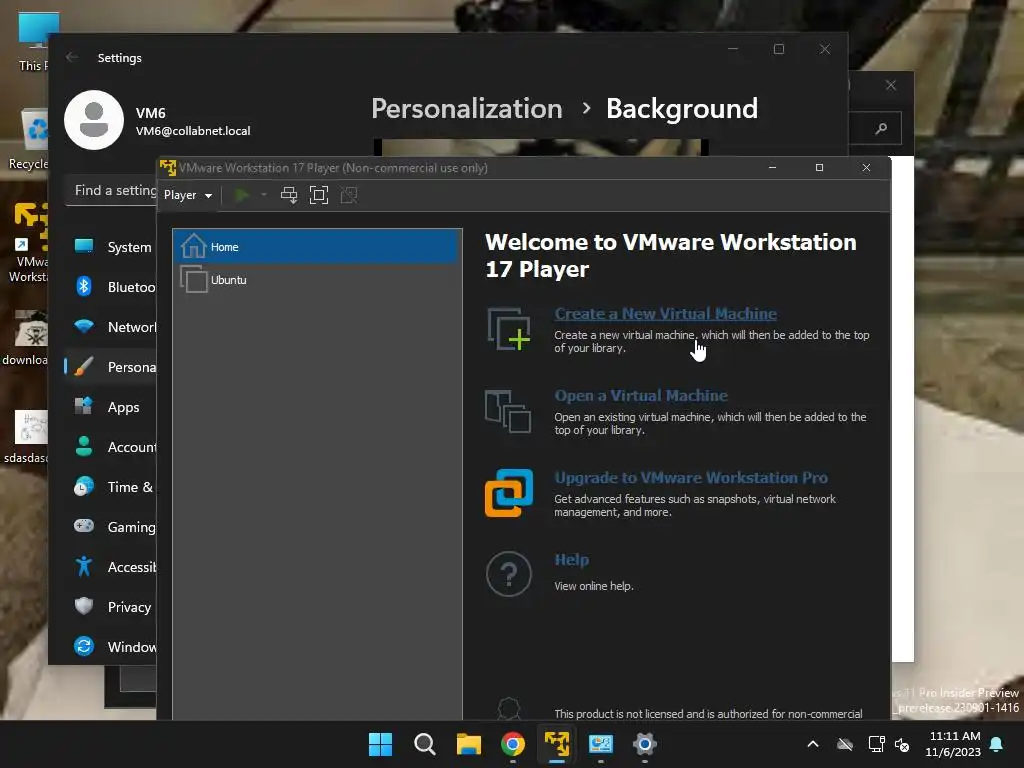Viewport: 1024px width, 768px height.
Task: Click Upgrade to VMware Workstation Pro link
Action: [691, 478]
